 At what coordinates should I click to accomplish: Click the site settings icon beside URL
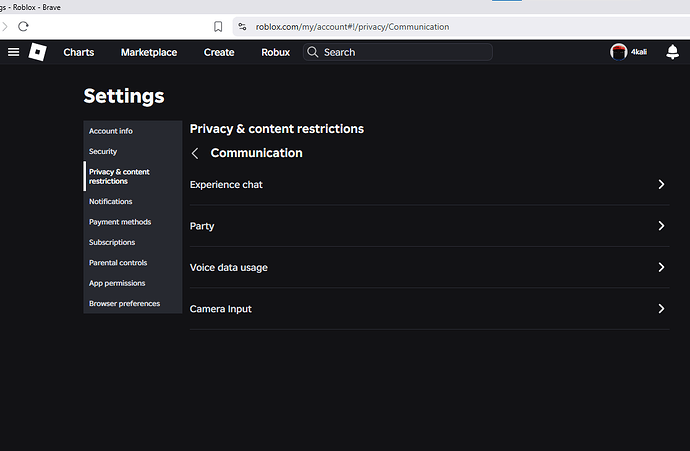click(x=241, y=27)
